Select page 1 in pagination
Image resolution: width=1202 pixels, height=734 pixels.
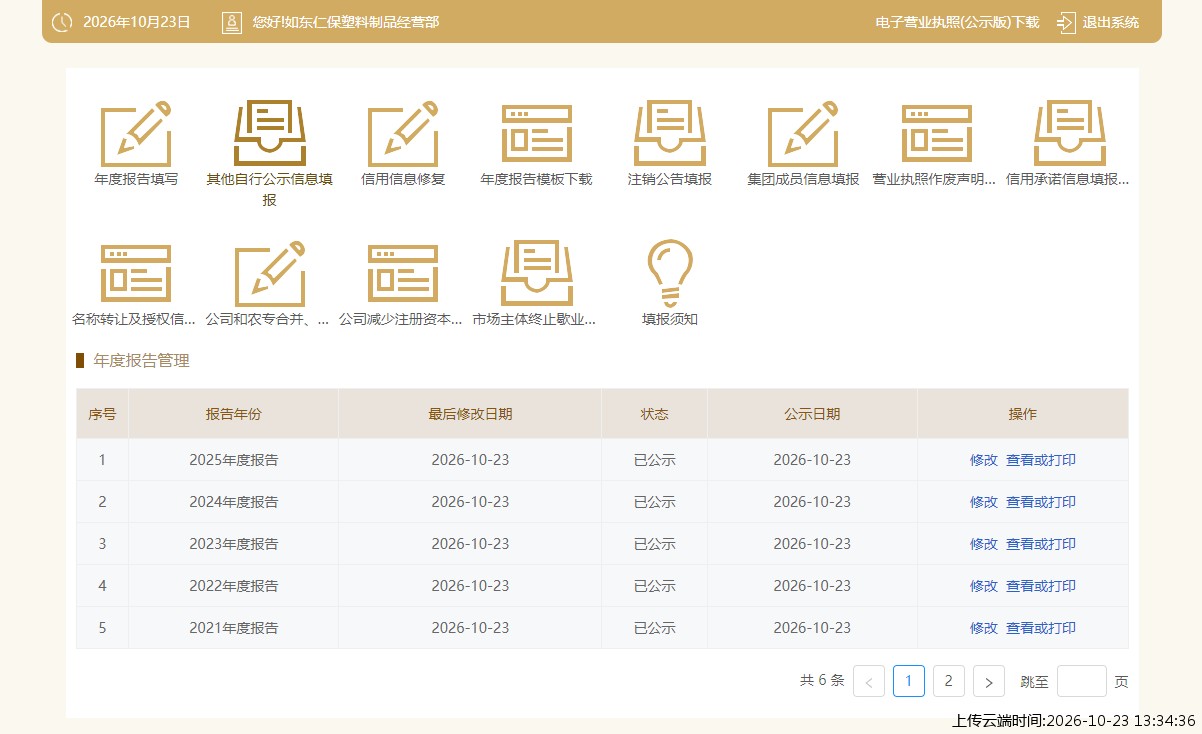[x=909, y=681]
